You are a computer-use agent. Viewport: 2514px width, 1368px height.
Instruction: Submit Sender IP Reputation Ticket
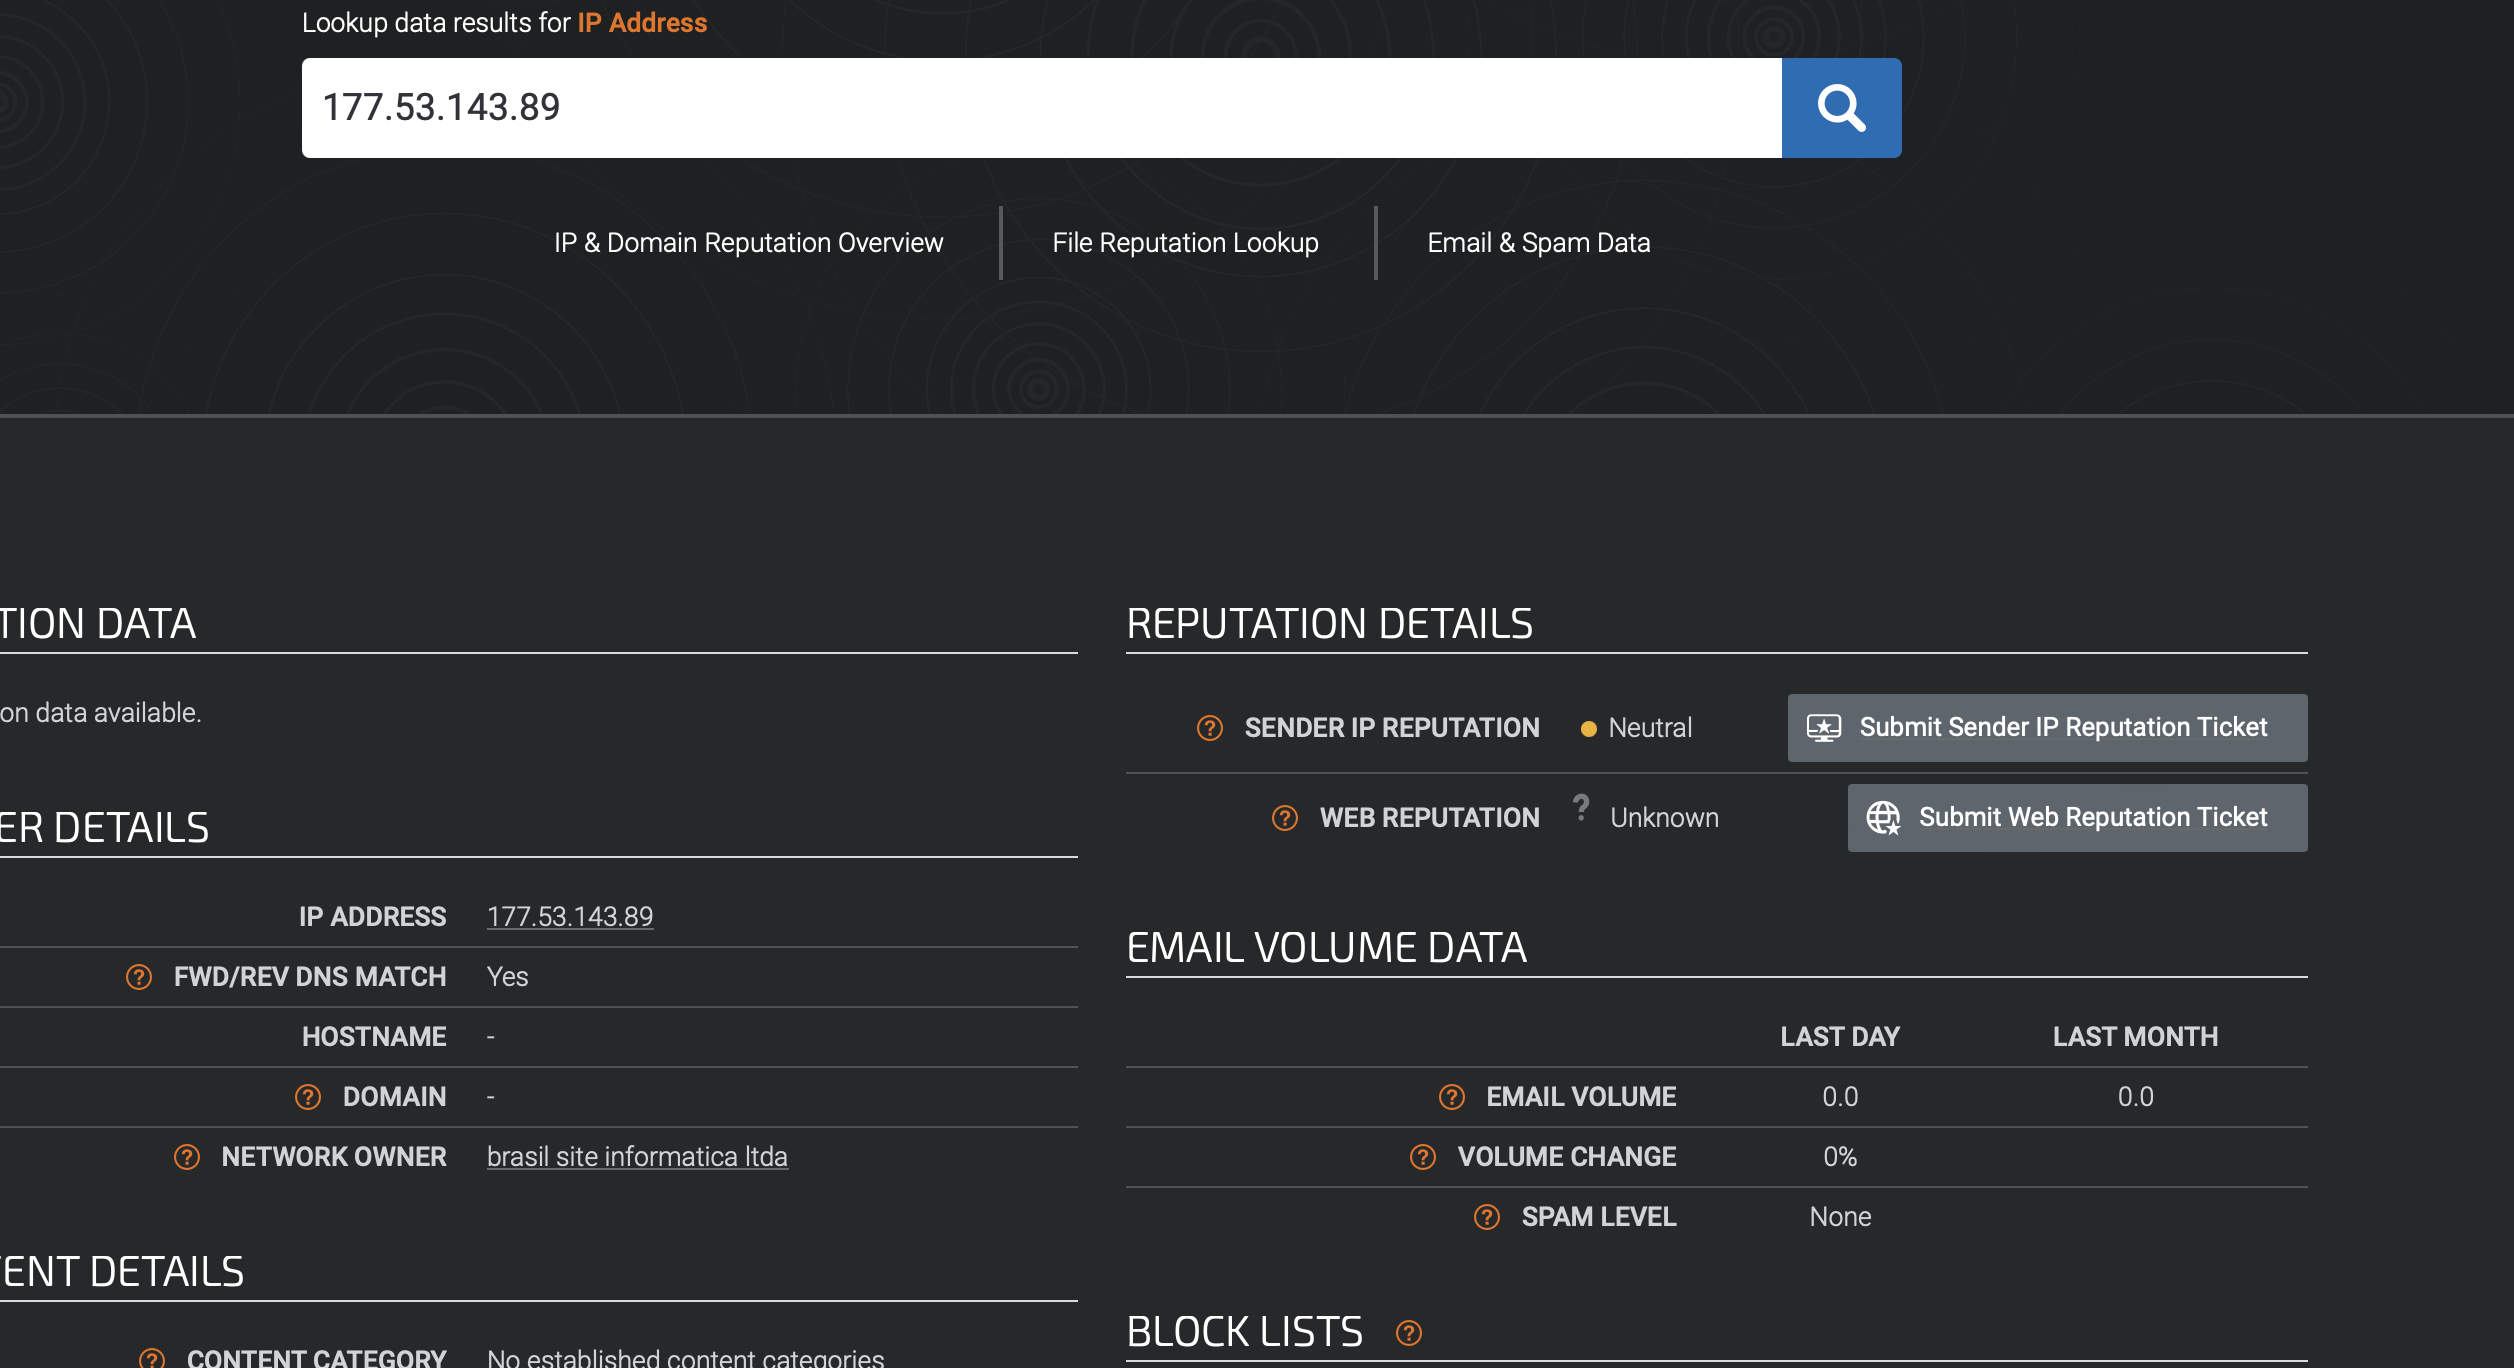2047,728
